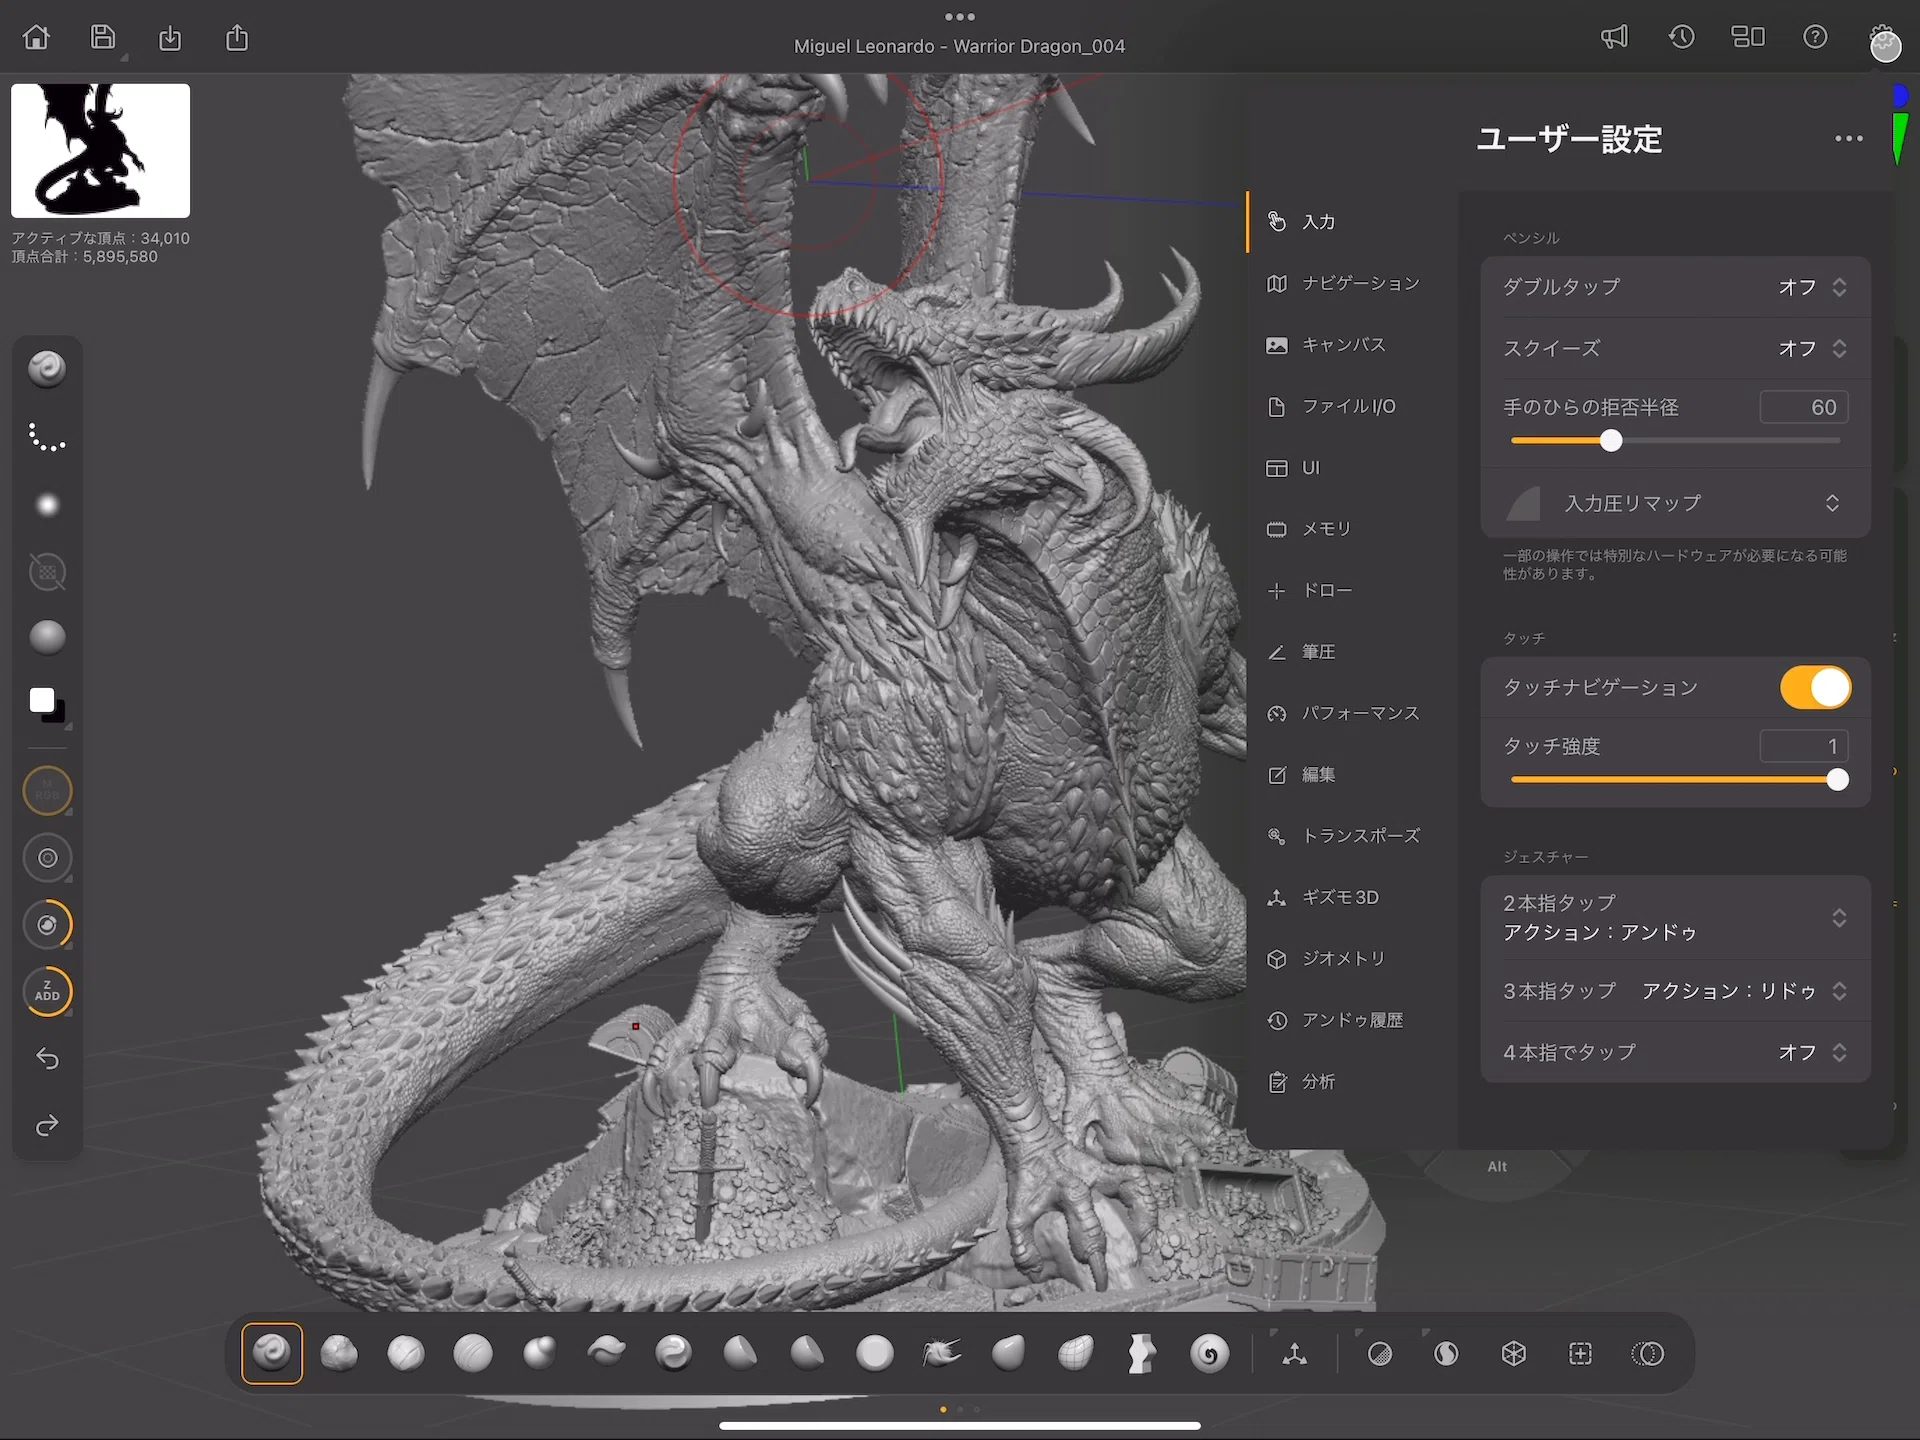Viewport: 1920px width, 1440px height.
Task: Select the Gizmo 3D tool in bottom toolbar
Action: coord(1295,1354)
